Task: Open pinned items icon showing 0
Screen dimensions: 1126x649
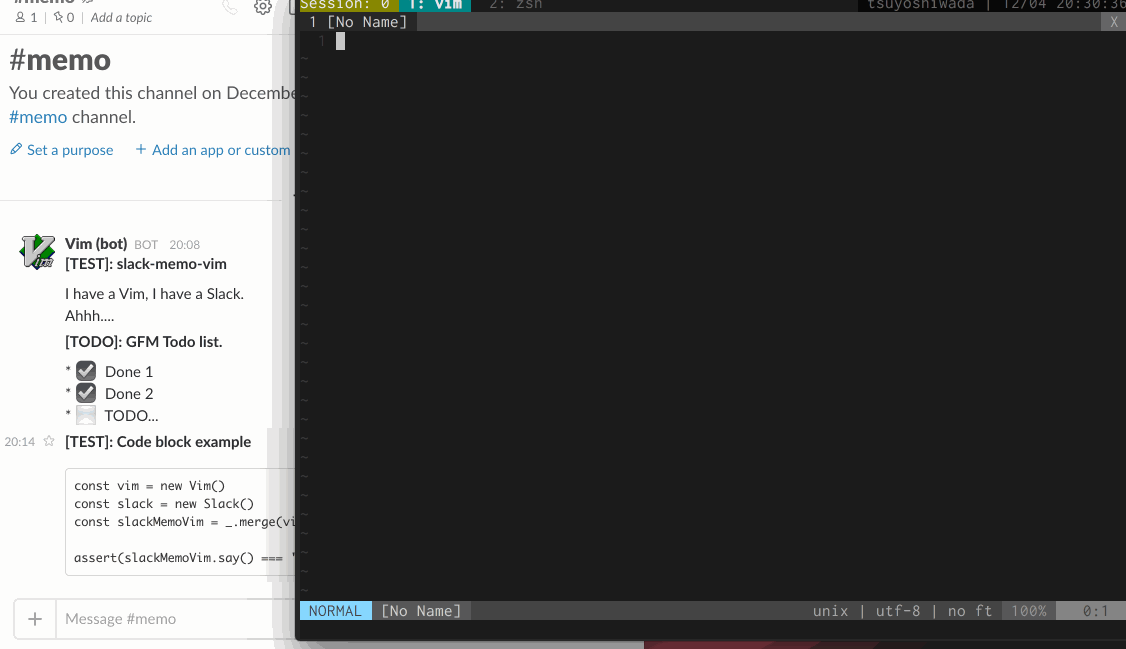Action: click(64, 17)
